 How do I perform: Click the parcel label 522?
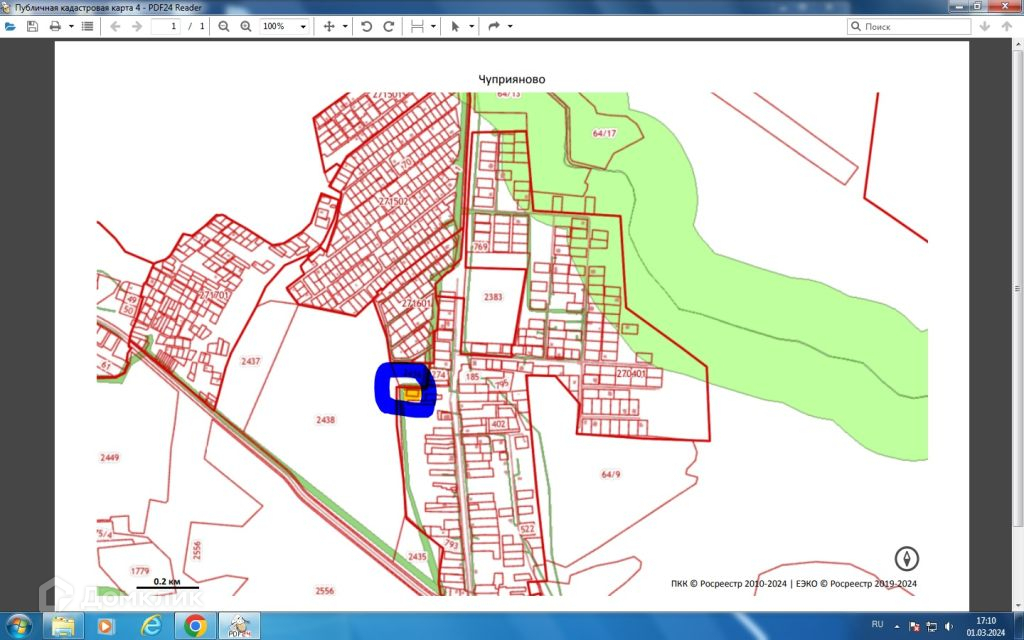coord(526,529)
